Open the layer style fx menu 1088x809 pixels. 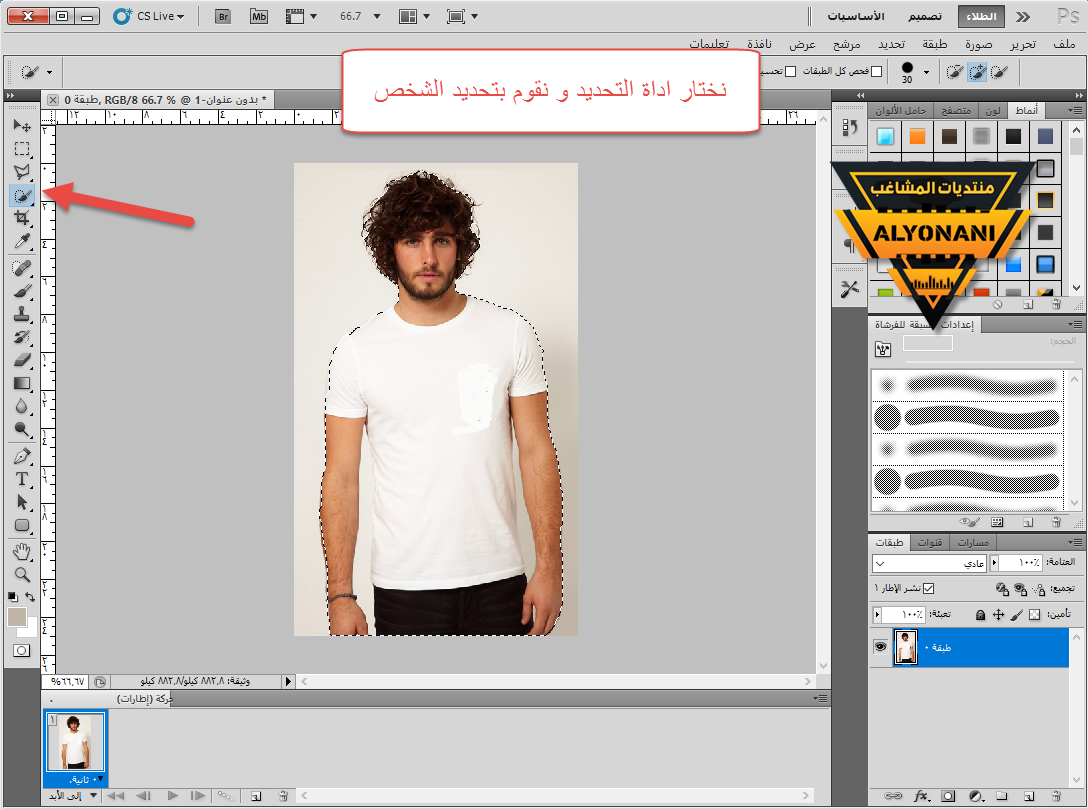pos(922,796)
